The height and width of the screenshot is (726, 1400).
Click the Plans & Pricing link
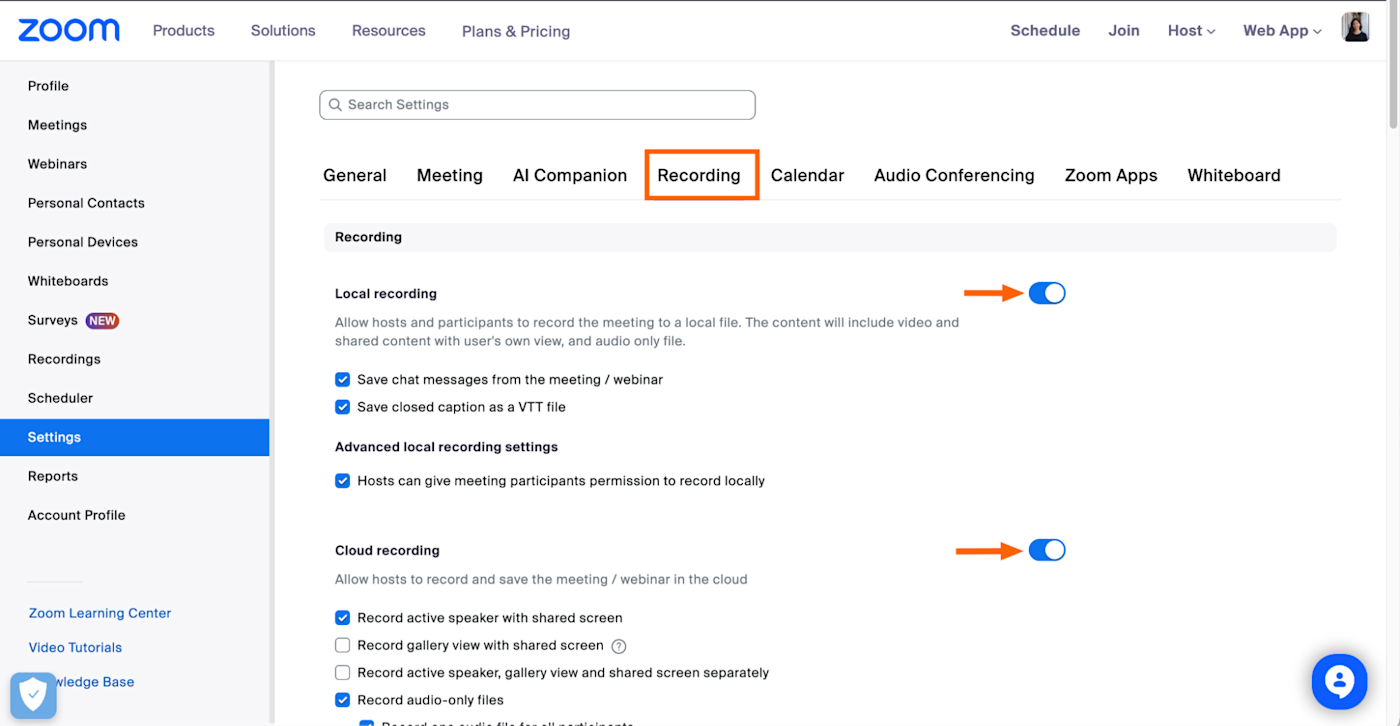(x=516, y=31)
